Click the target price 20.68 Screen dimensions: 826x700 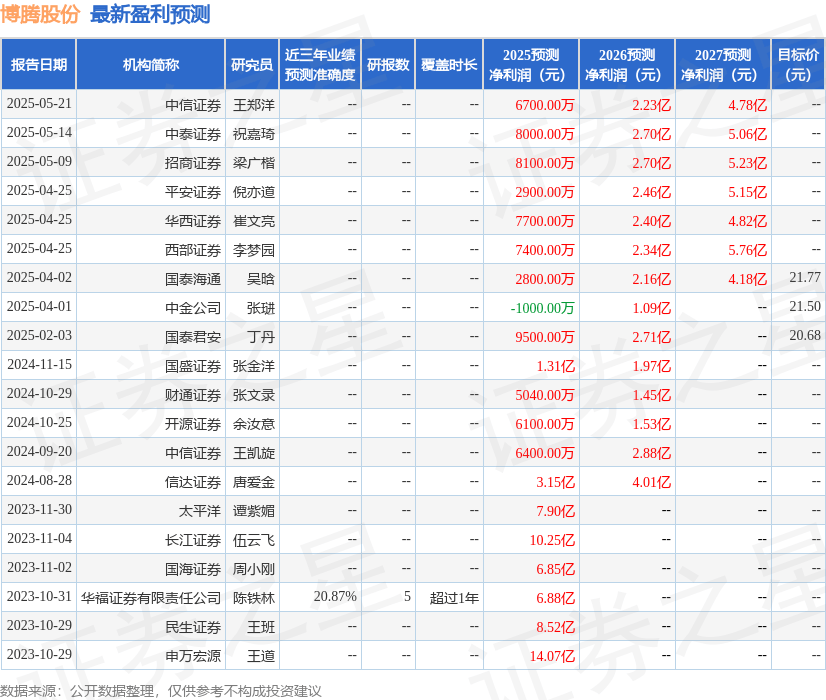click(x=805, y=336)
